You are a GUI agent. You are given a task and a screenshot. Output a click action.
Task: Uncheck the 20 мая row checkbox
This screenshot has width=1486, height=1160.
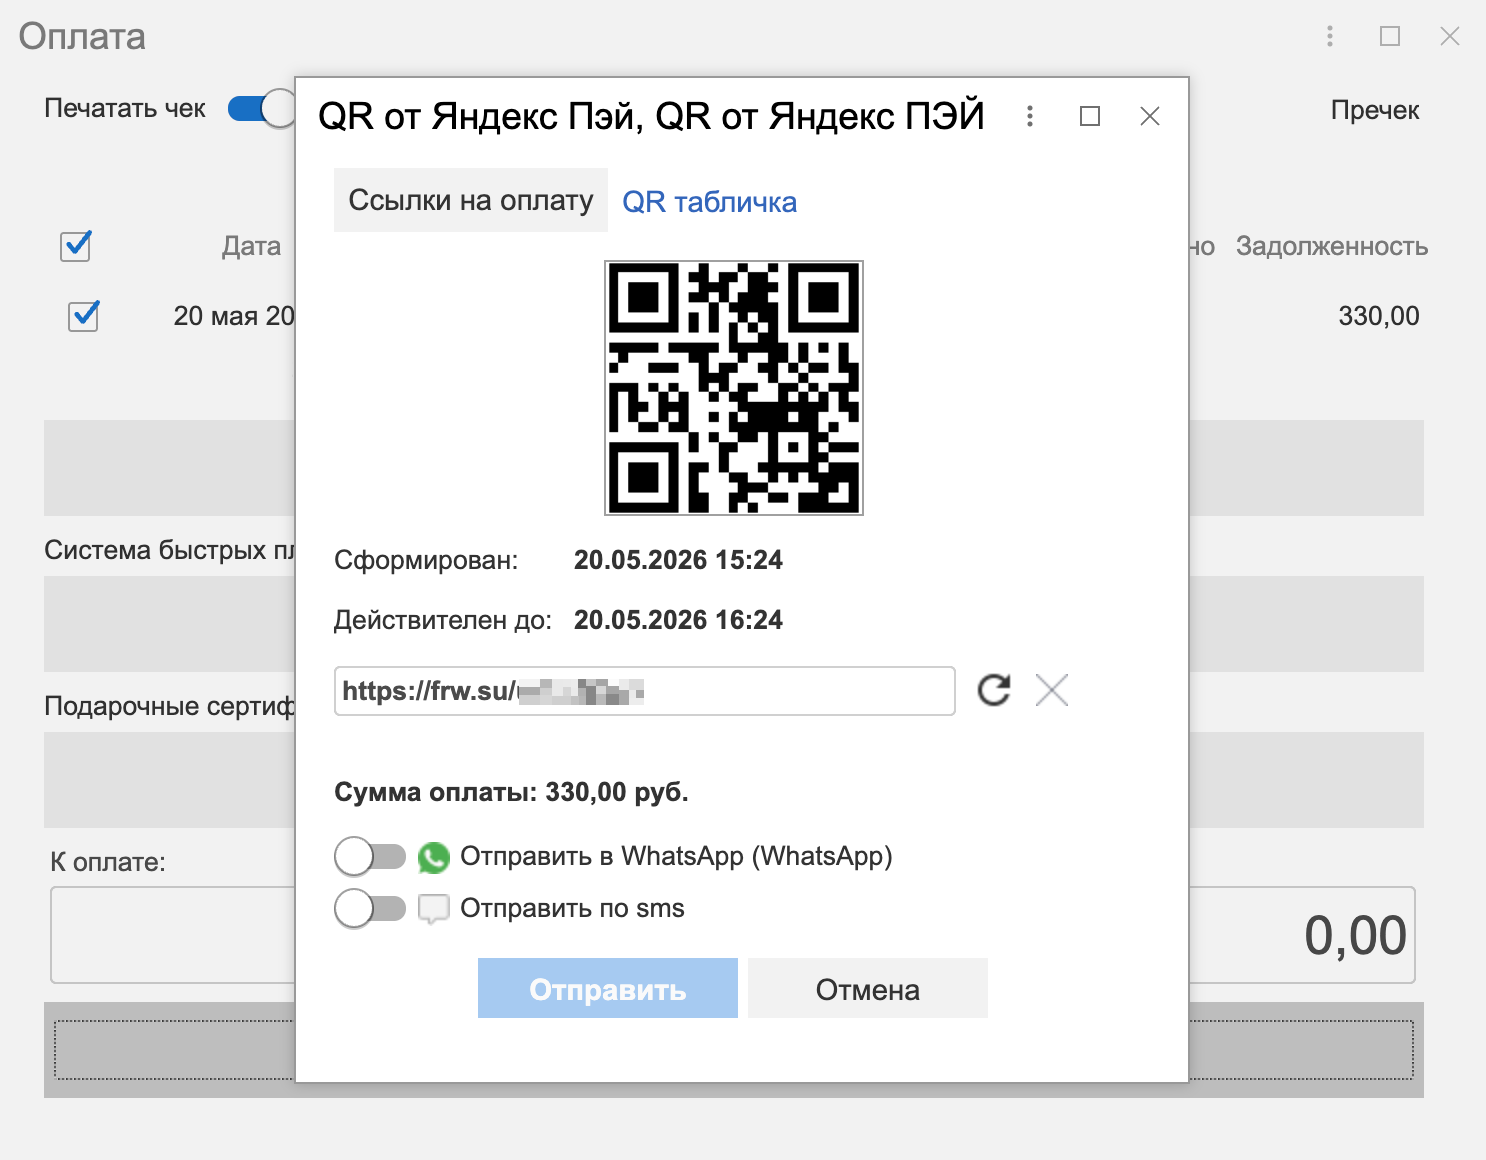coord(83,316)
